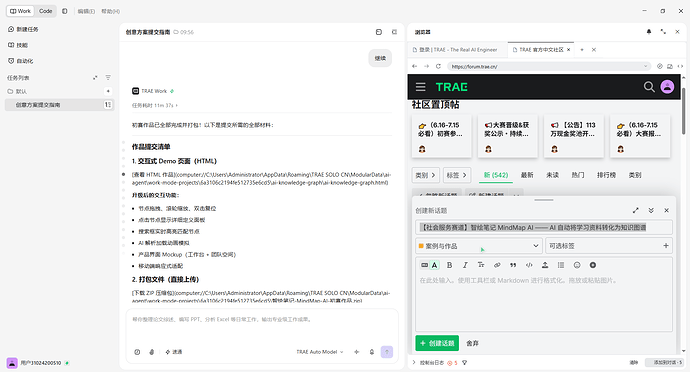Select the 热门 forum tab

578,175
